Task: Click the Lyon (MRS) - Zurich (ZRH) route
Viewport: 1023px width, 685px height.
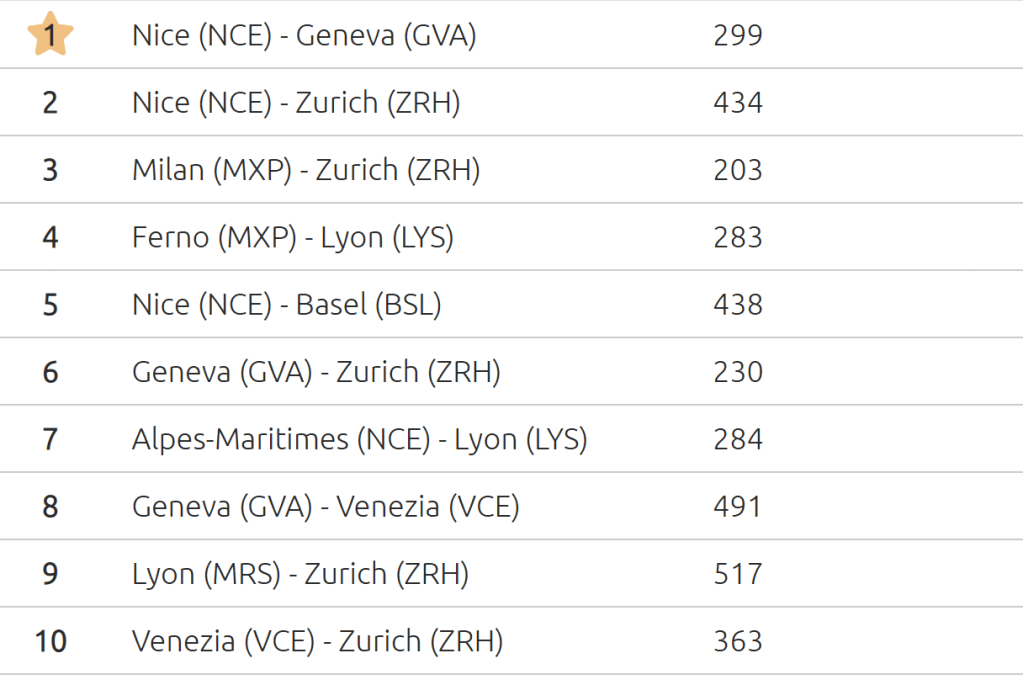Action: [300, 574]
